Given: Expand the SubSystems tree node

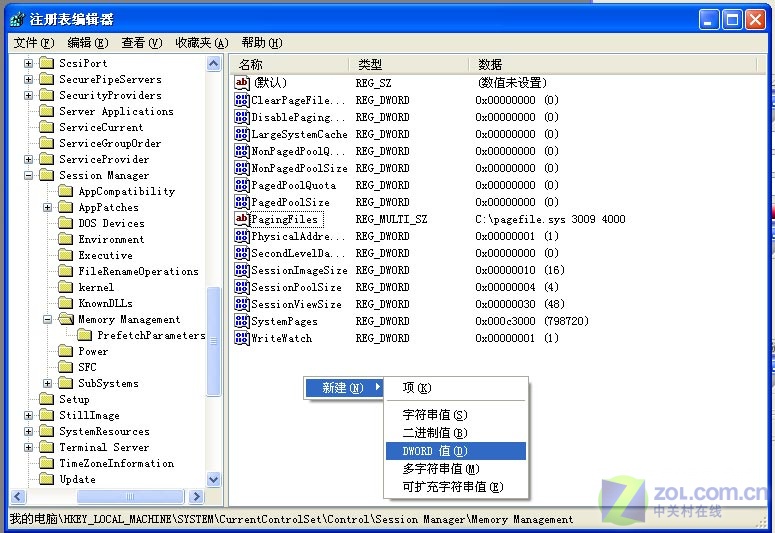Looking at the screenshot, I should point(47,383).
